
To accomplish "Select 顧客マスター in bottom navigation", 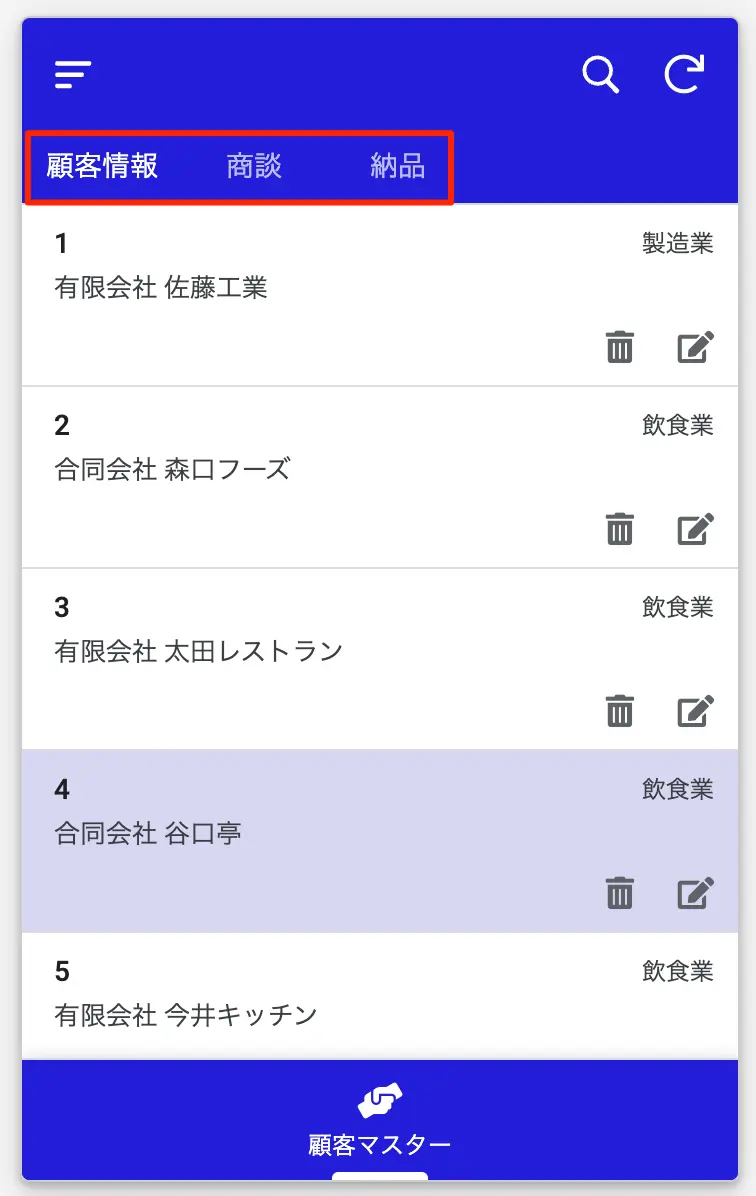I will (379, 1144).
